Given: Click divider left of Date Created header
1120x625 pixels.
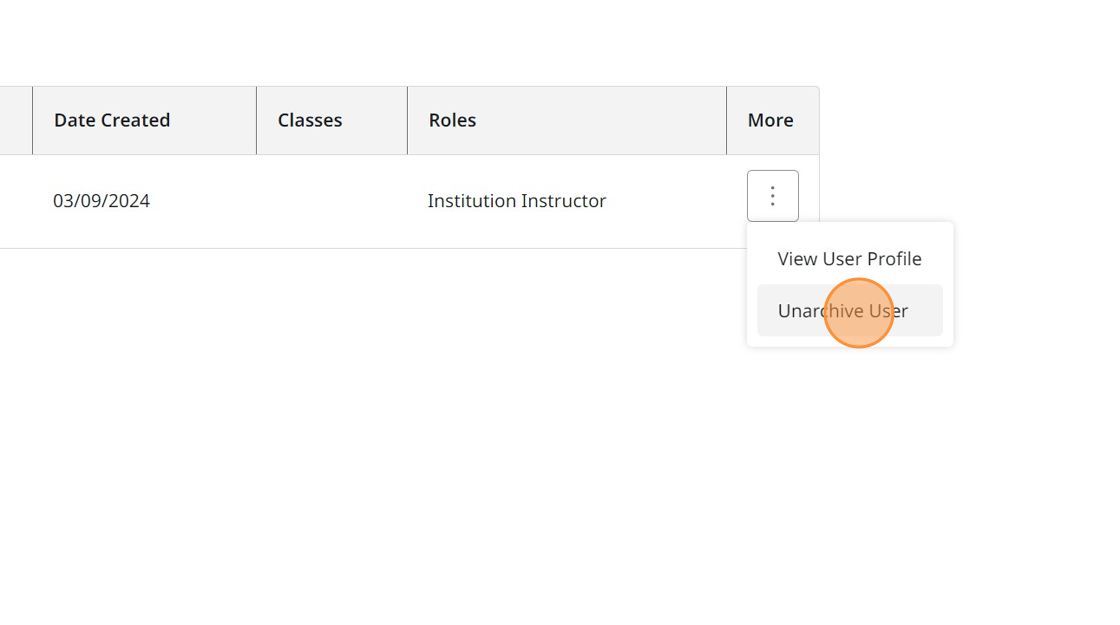Looking at the screenshot, I should point(32,120).
